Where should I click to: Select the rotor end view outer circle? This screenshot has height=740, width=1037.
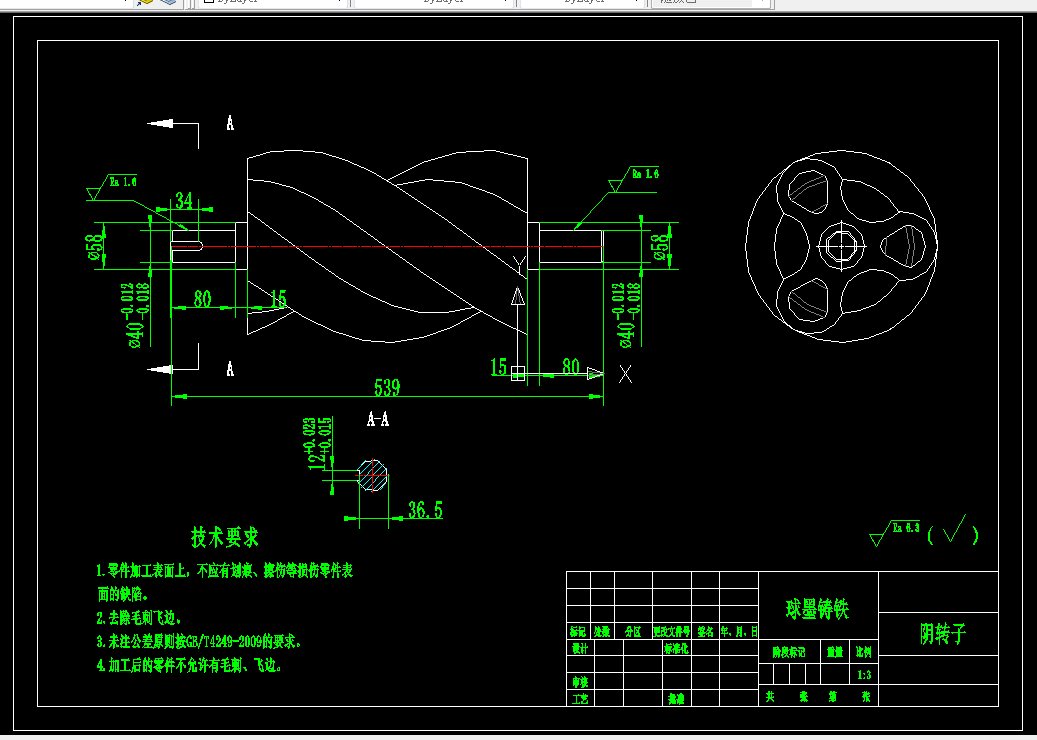(841, 246)
